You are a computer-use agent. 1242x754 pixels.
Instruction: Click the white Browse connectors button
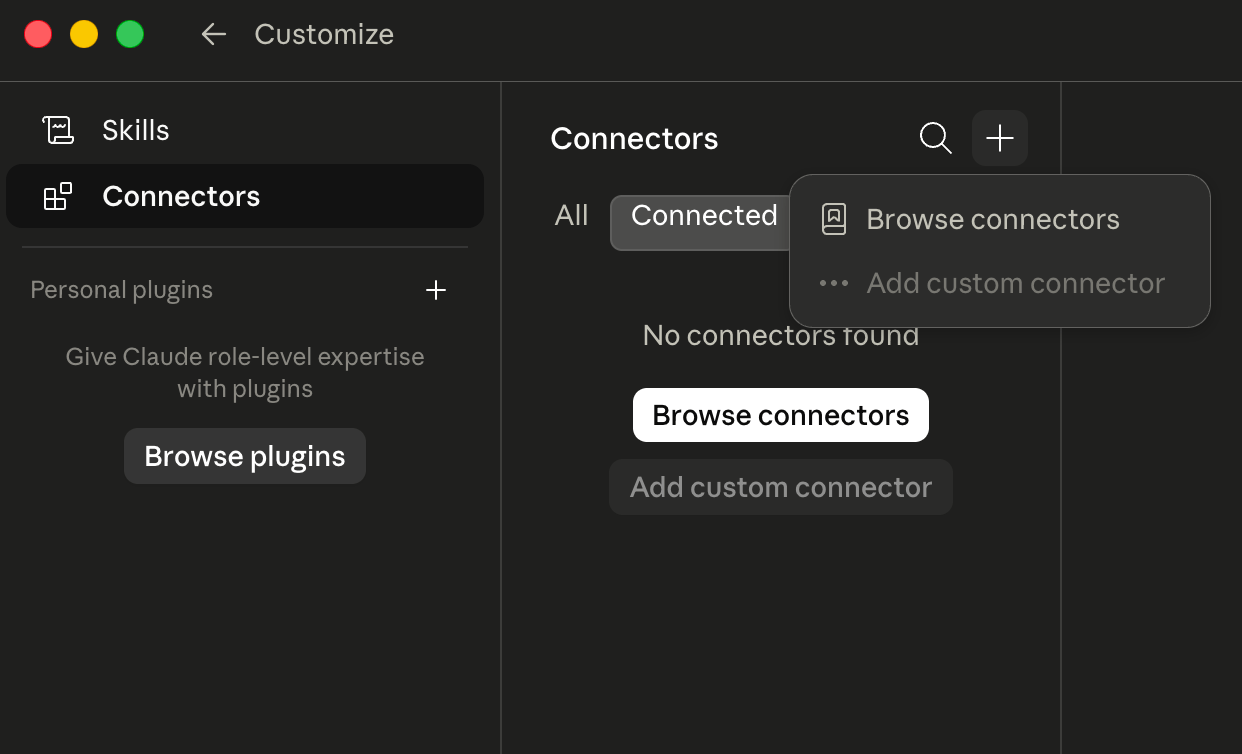tap(781, 415)
